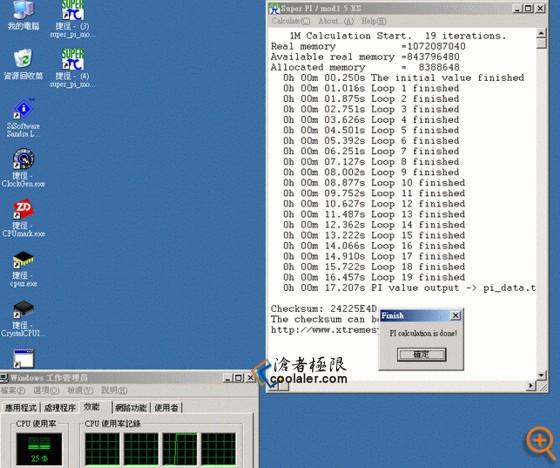Click Super PI horizontal scrollbar right arrow
Image resolution: width=560 pixels, height=468 pixels.
(x=531, y=385)
